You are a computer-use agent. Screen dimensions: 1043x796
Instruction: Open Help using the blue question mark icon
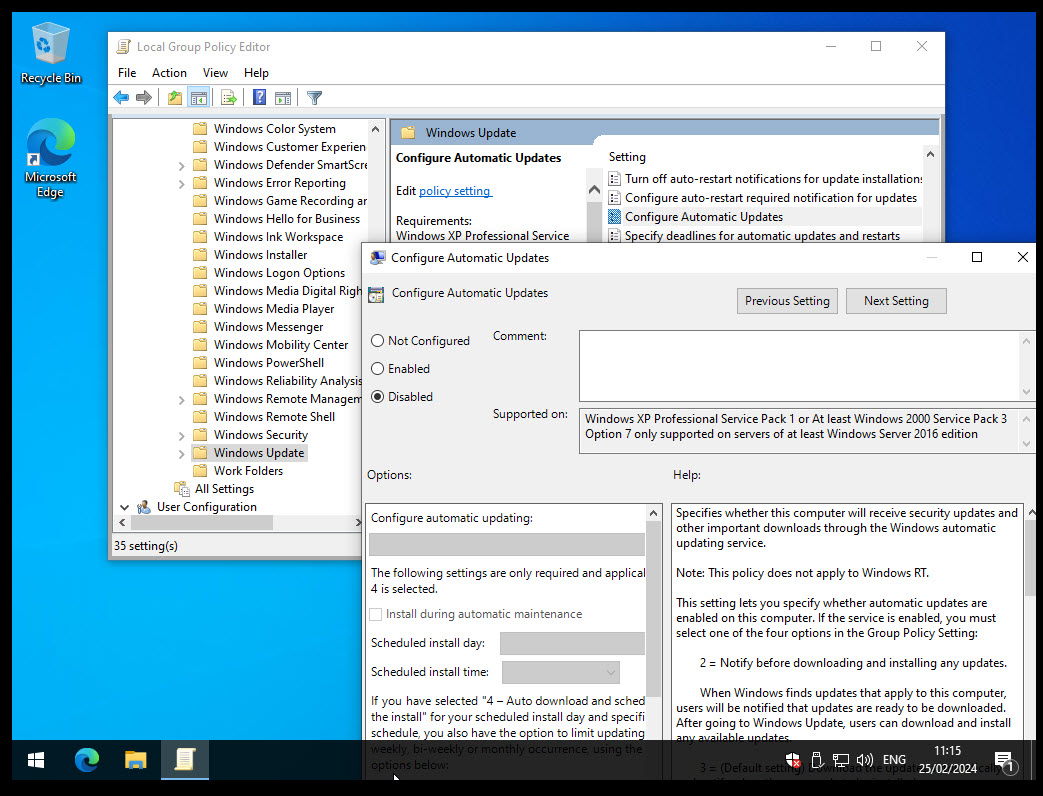(259, 97)
